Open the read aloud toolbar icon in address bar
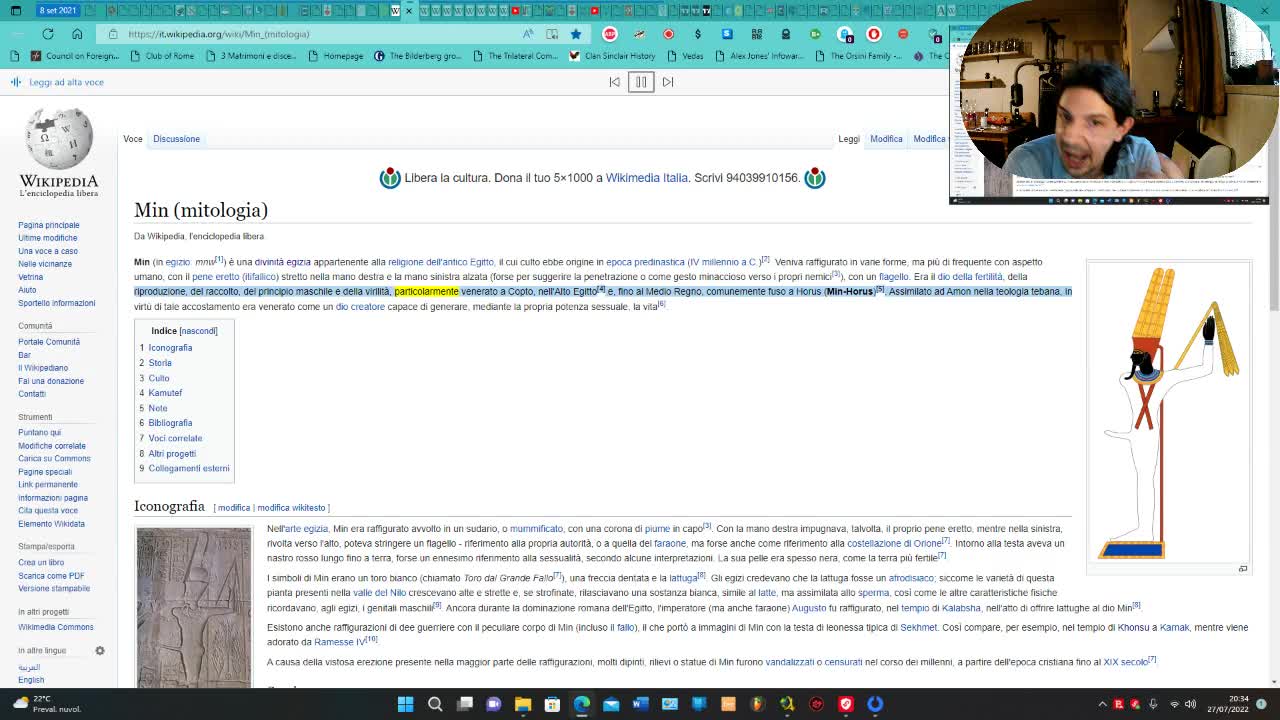Screen dimensions: 1280x720 (527, 34)
